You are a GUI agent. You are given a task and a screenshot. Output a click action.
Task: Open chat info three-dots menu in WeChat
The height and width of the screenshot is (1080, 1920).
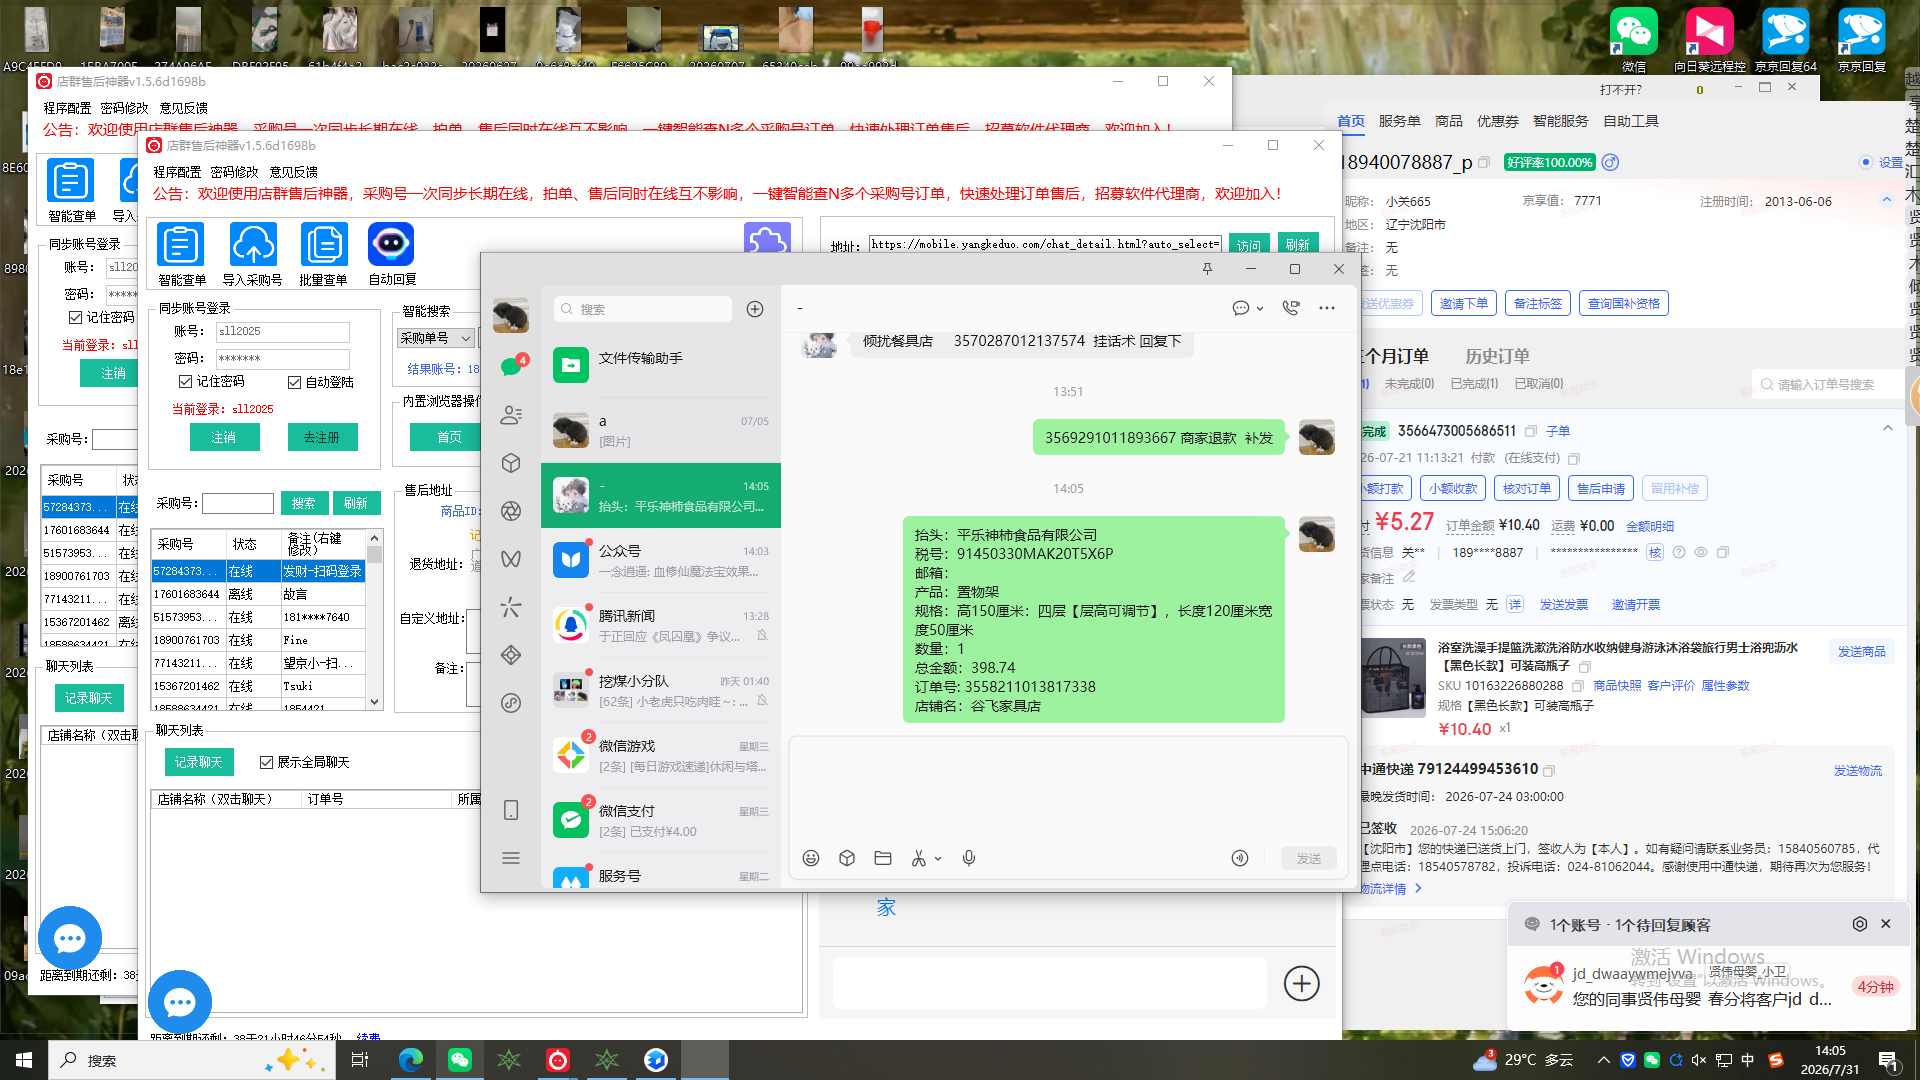[x=1327, y=308]
